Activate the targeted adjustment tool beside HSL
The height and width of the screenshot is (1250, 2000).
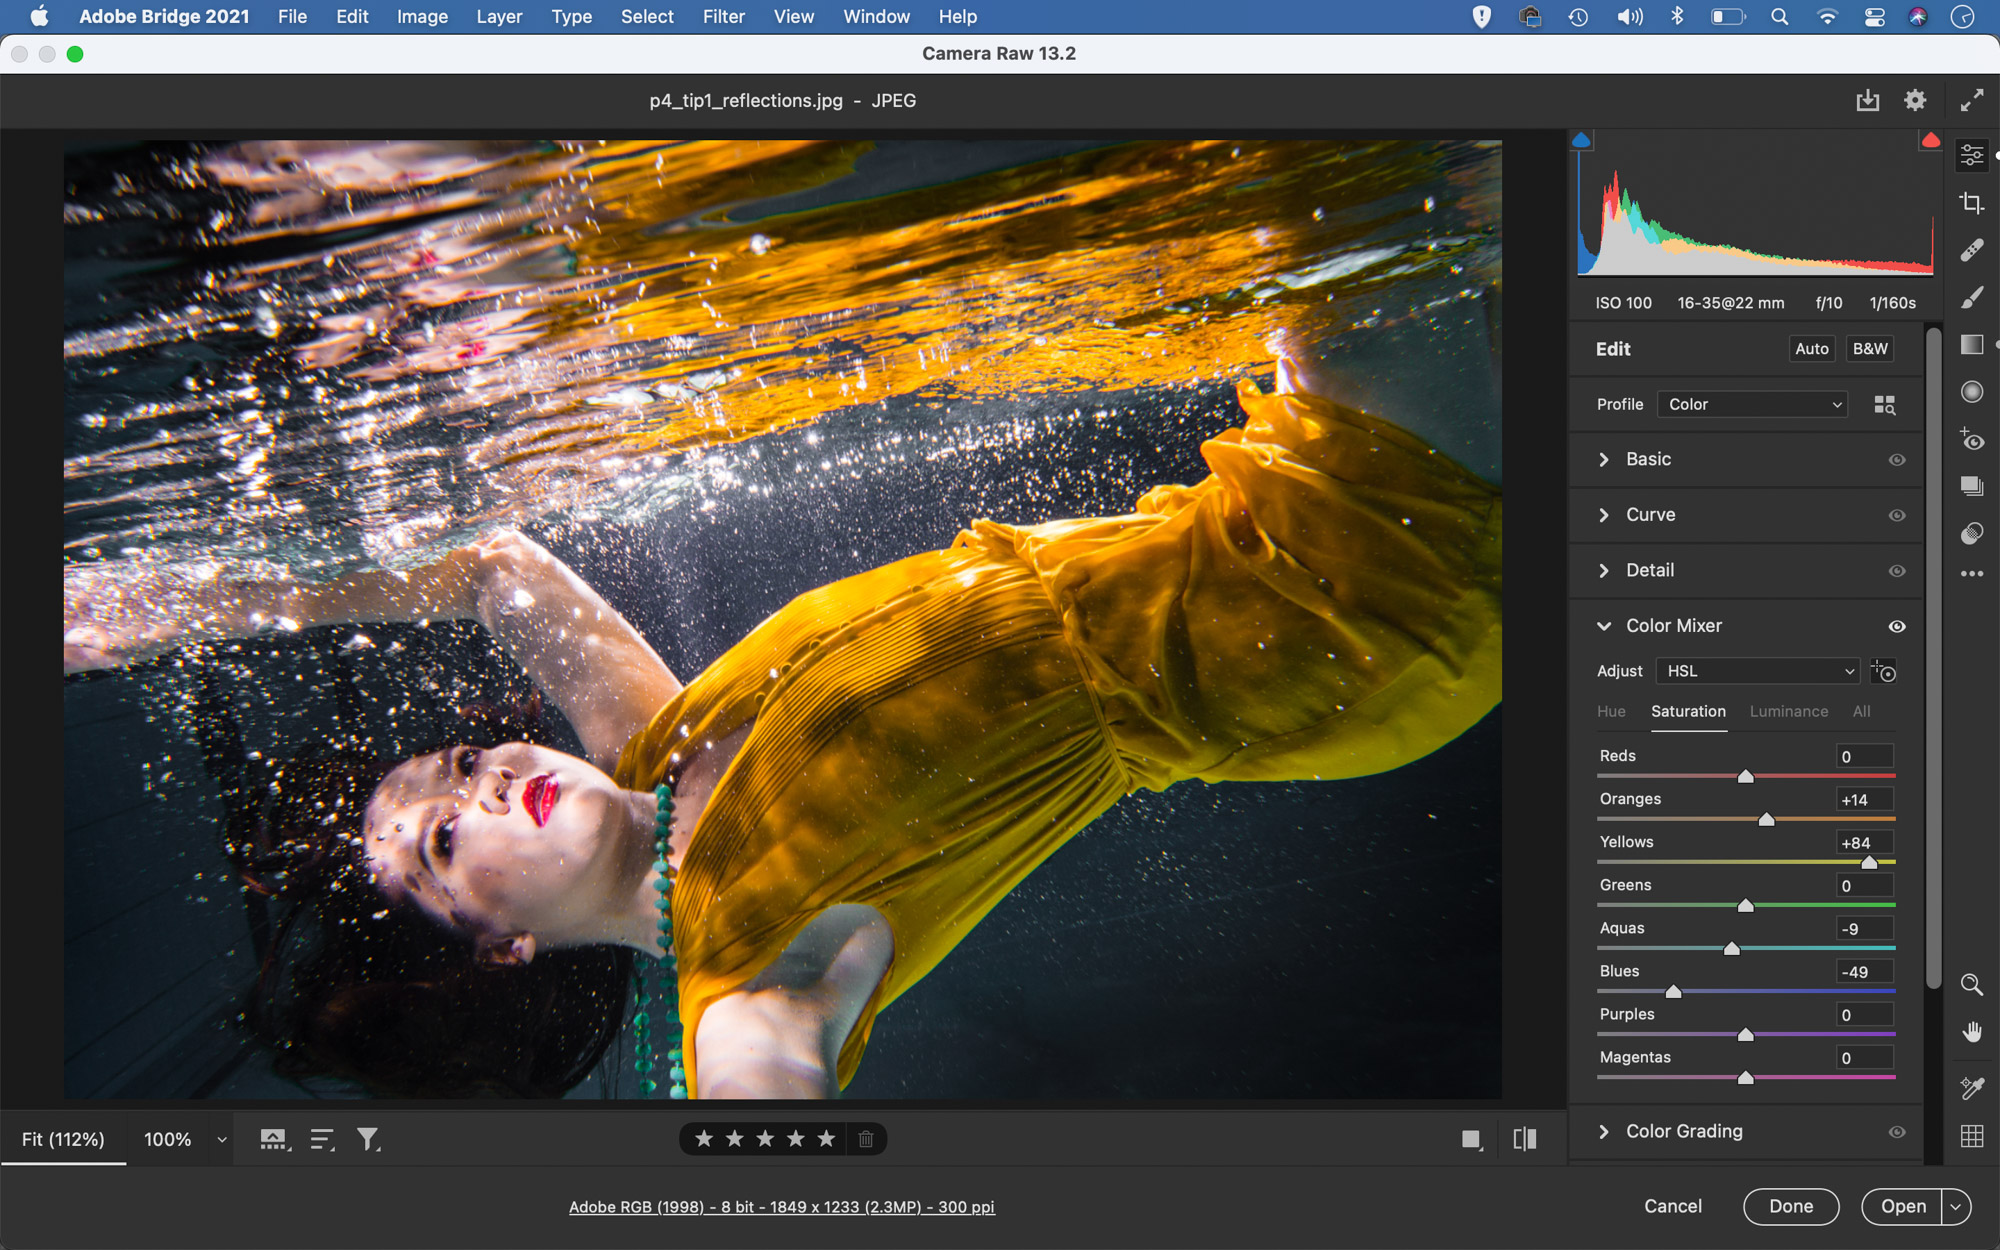pyautogui.click(x=1883, y=671)
